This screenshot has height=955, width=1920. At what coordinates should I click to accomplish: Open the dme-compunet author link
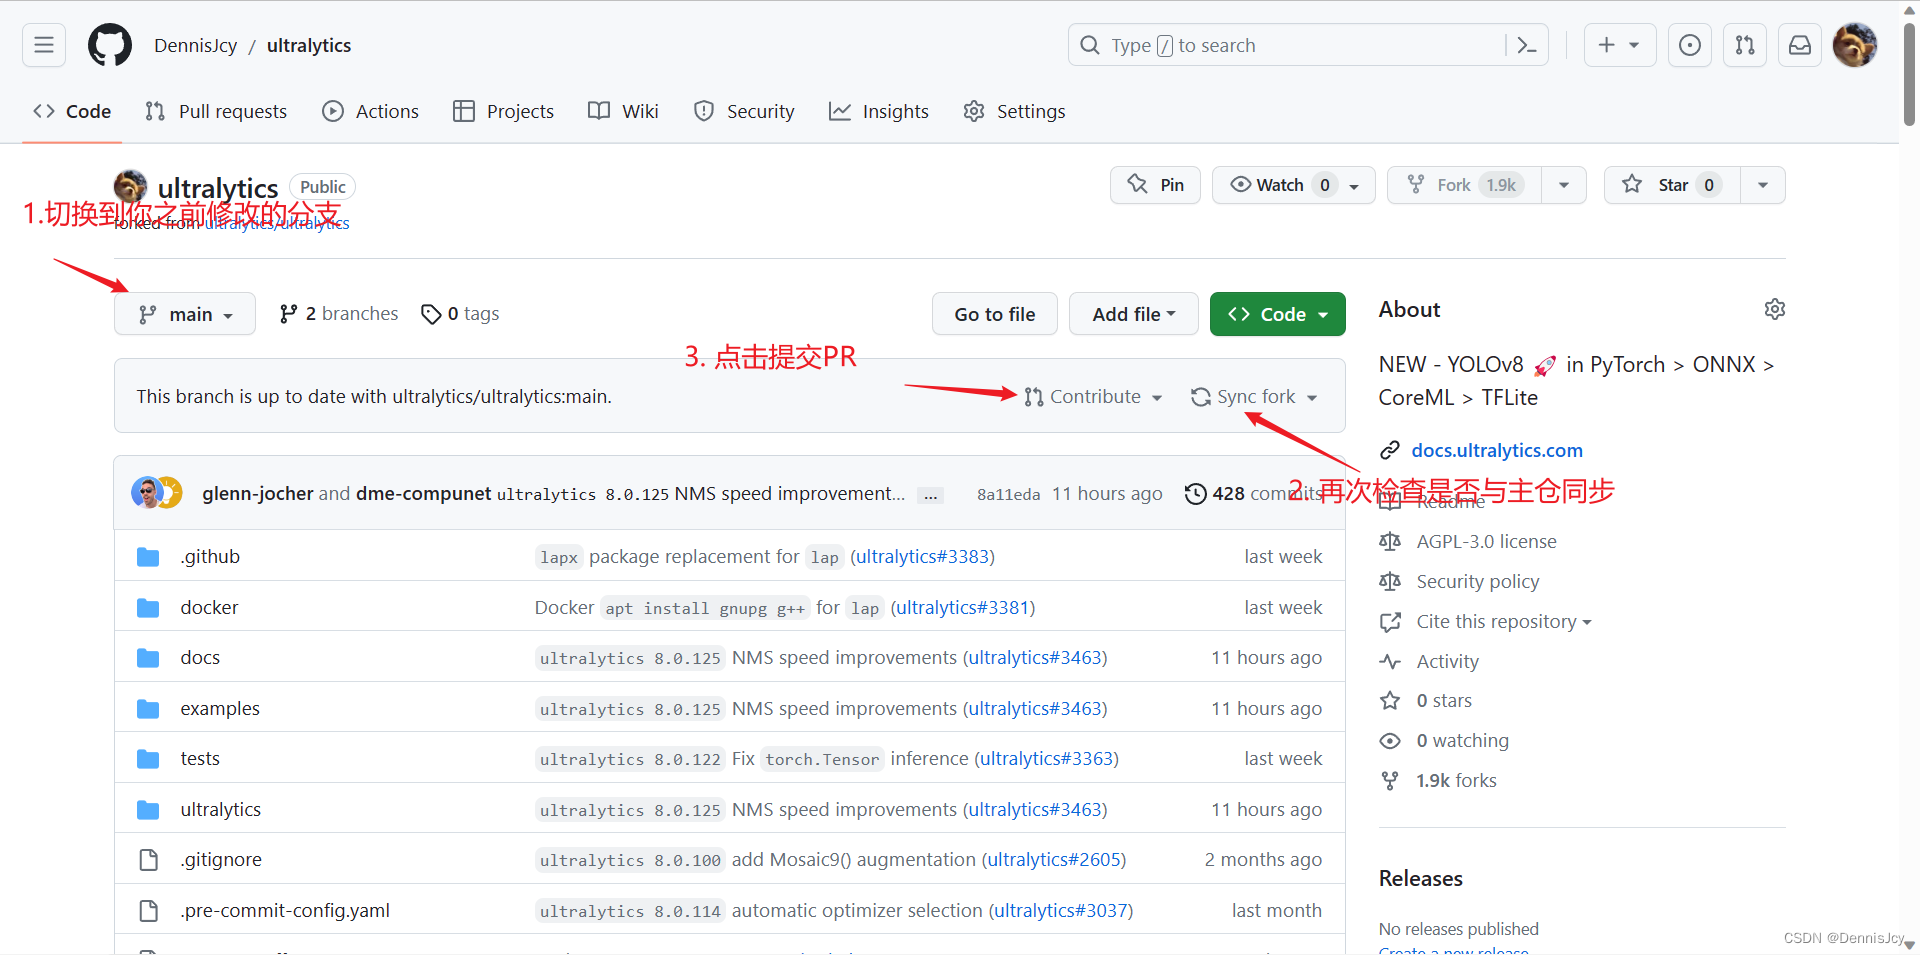(424, 494)
